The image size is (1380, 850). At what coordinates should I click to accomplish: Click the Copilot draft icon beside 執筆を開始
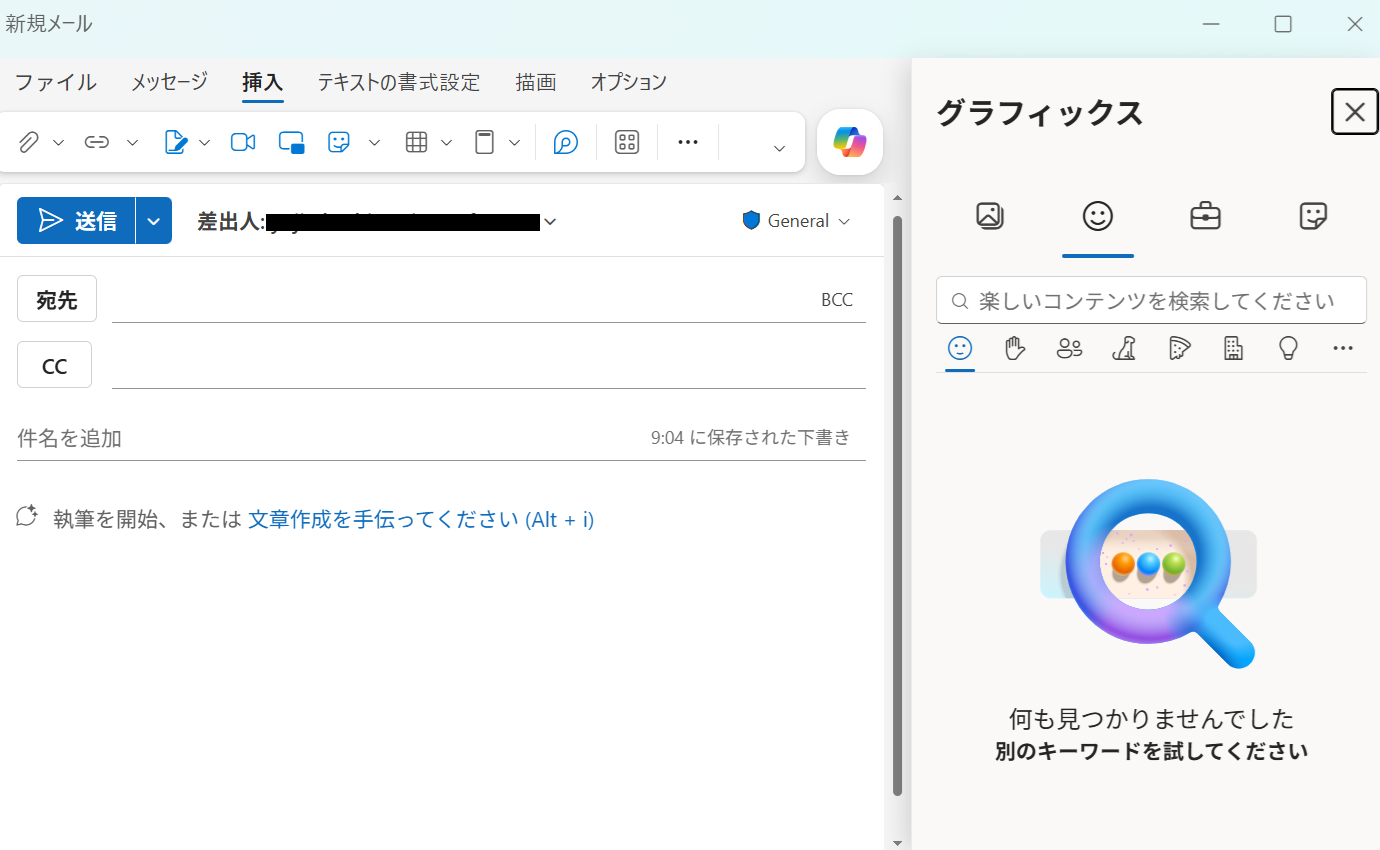point(27,516)
